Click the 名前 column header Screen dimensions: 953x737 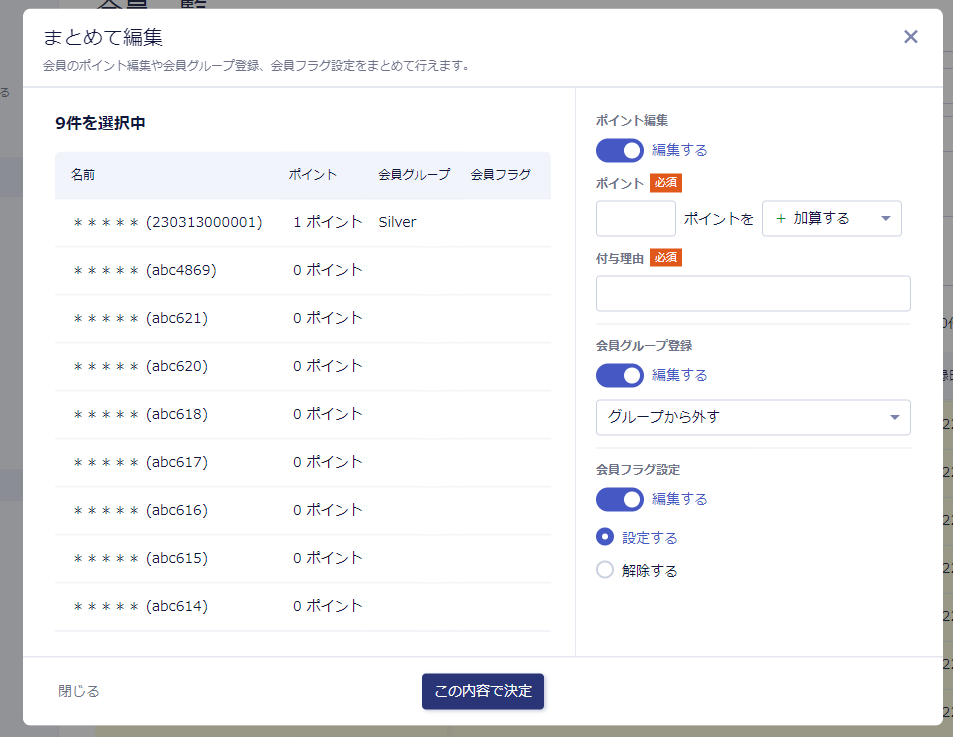[83, 174]
